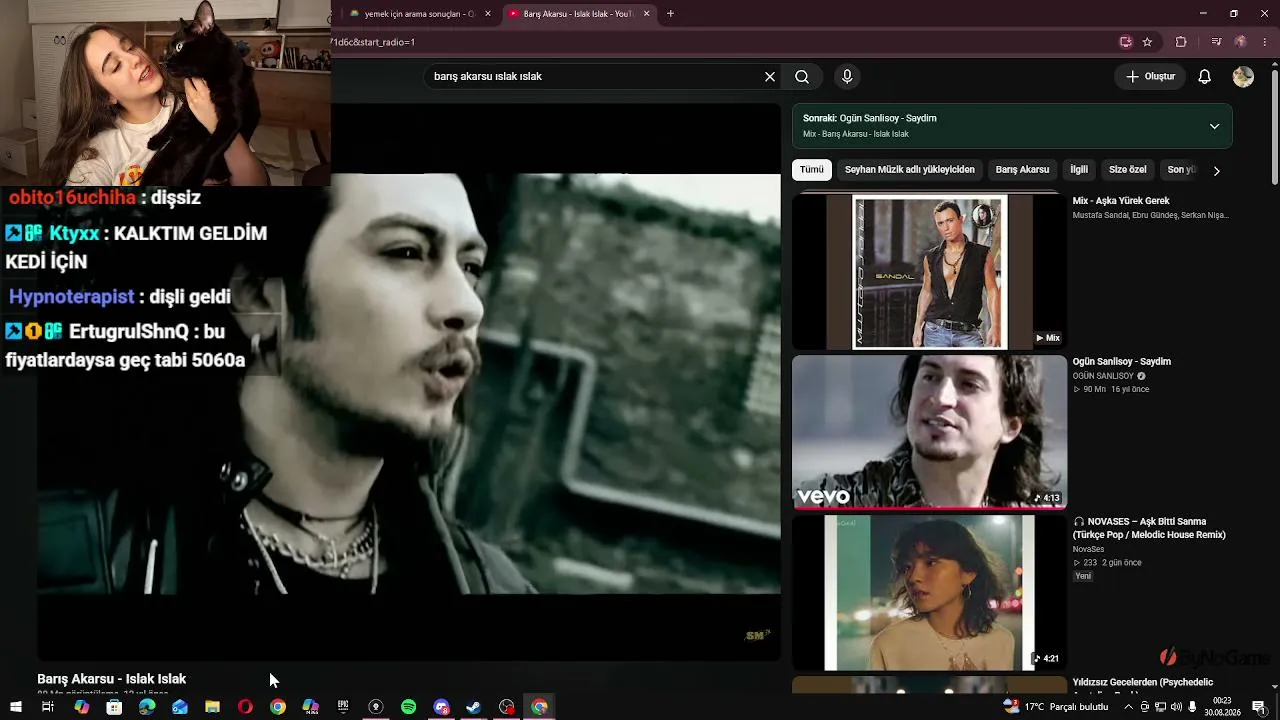
Task: Select the Tümü filter chip
Action: (x=812, y=170)
